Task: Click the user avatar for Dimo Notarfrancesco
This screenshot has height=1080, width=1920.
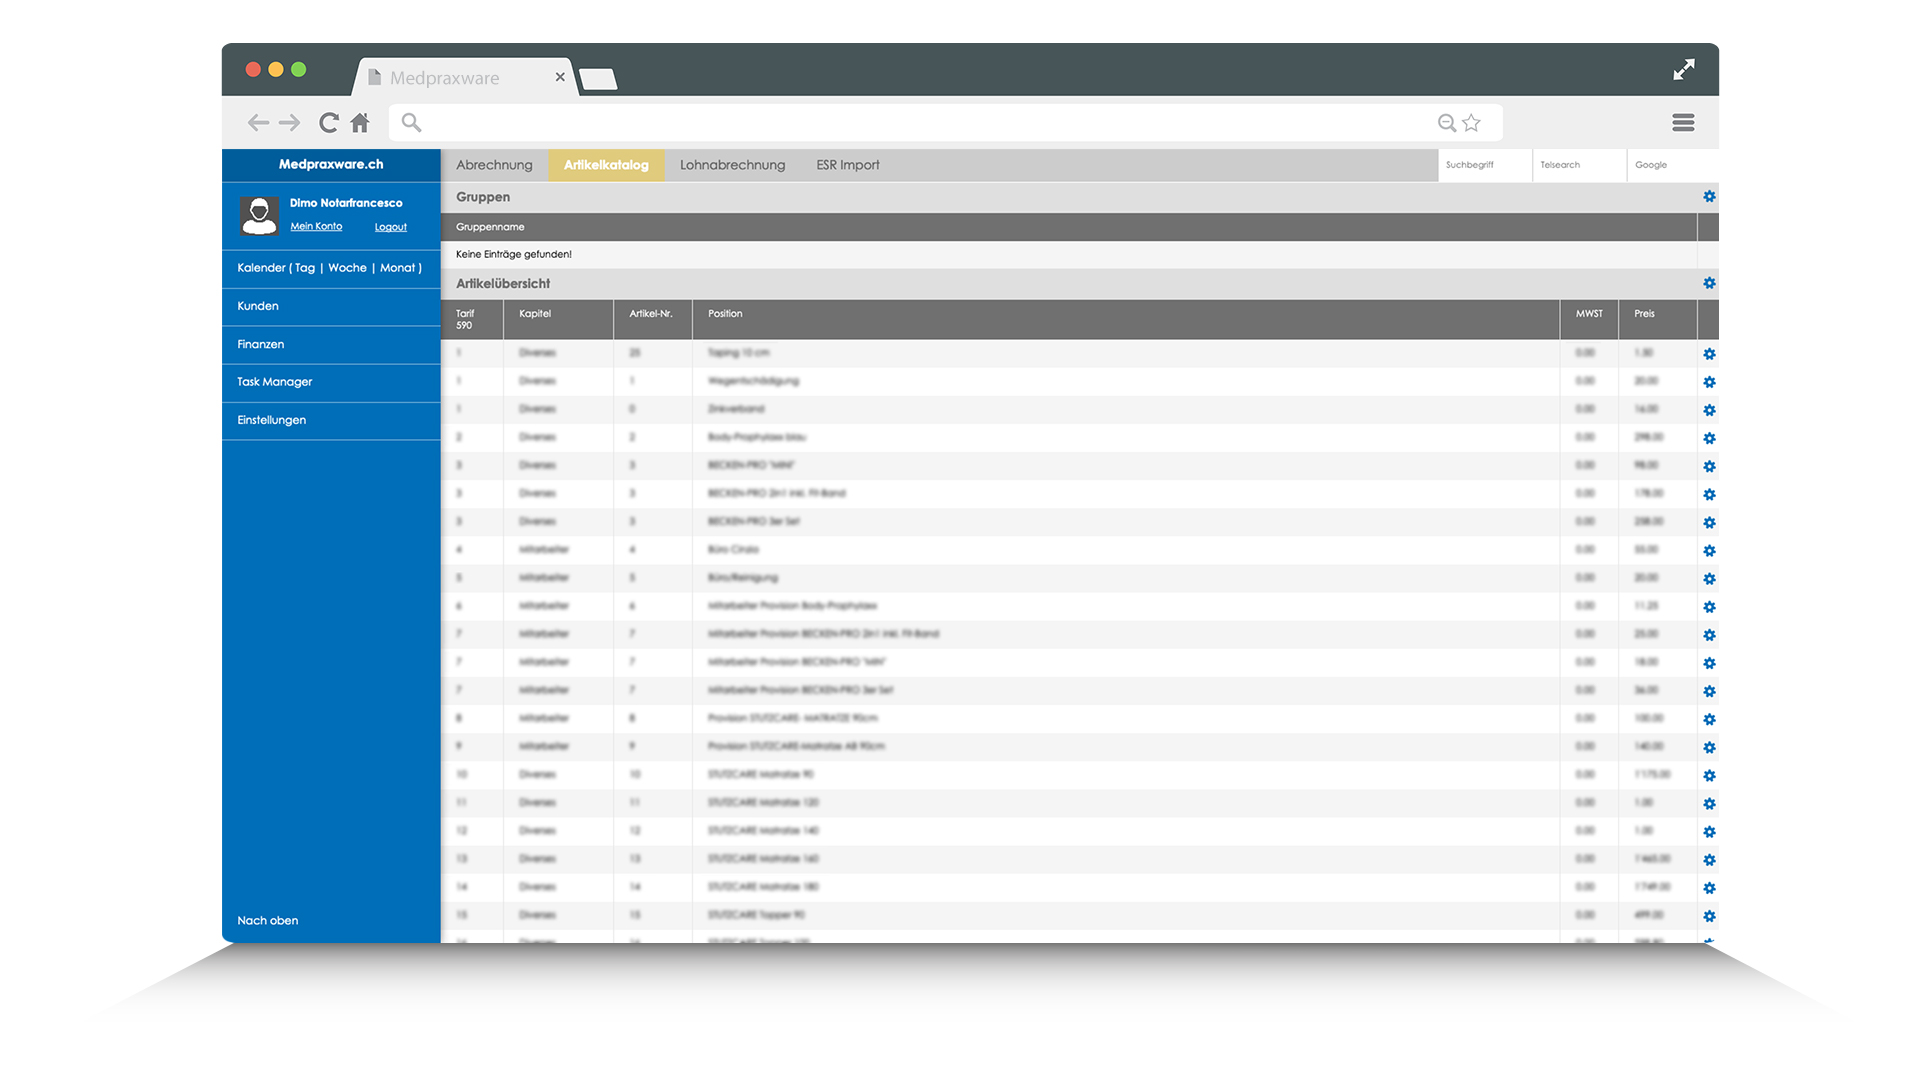Action: pyautogui.click(x=259, y=214)
